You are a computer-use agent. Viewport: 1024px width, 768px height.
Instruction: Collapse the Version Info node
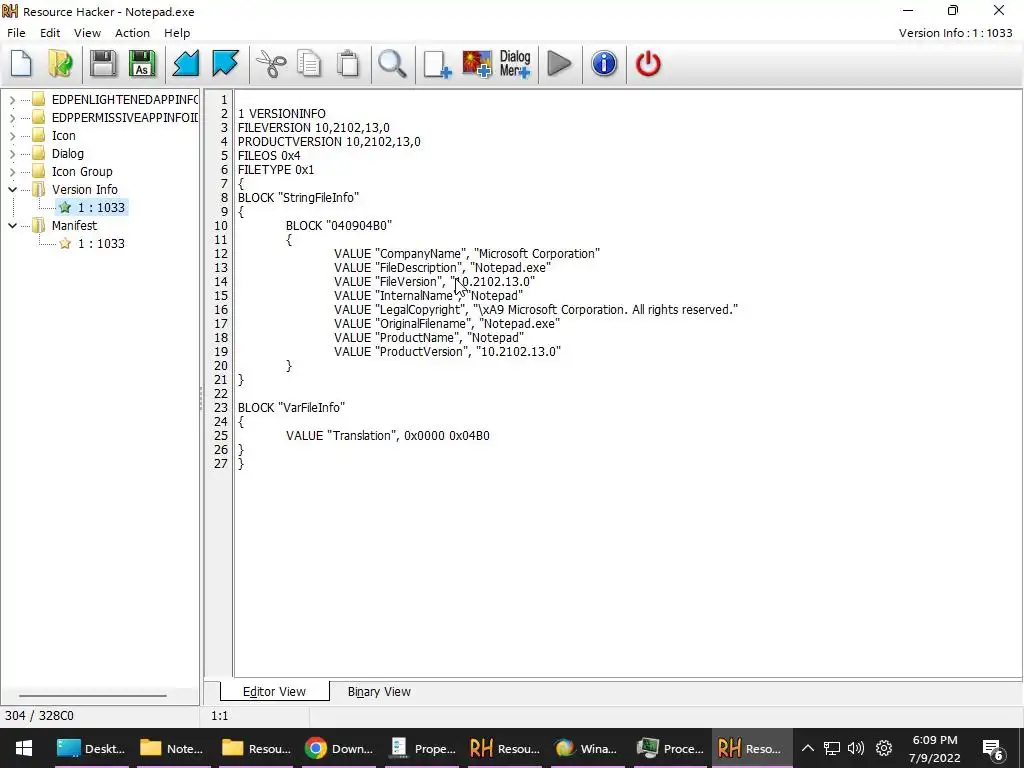point(12,189)
